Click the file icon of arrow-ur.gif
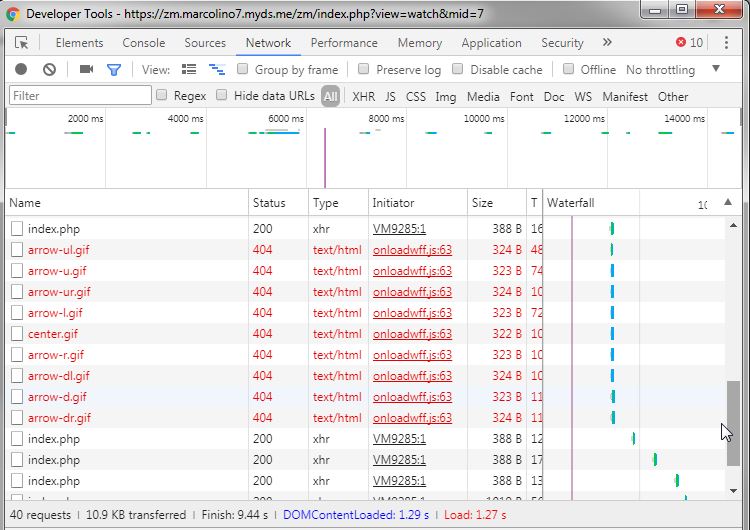 tap(17, 292)
